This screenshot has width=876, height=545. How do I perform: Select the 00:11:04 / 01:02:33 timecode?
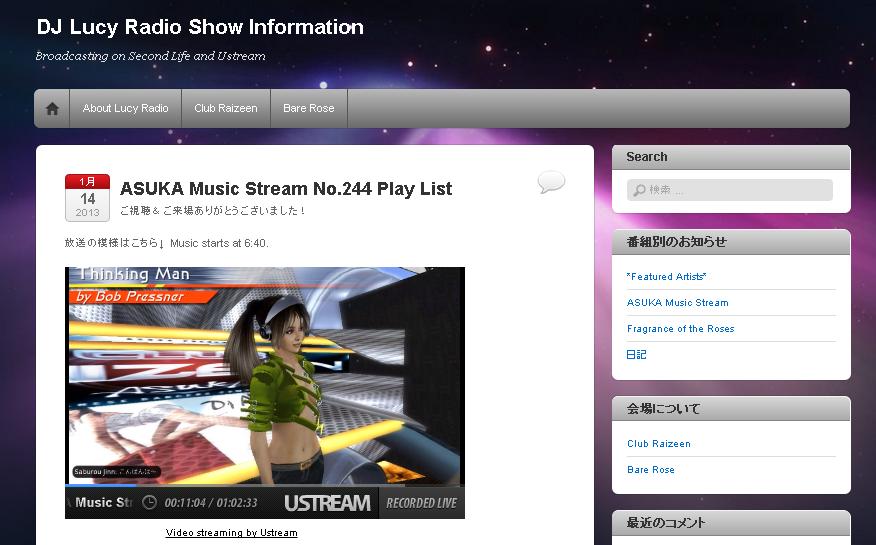(x=211, y=503)
